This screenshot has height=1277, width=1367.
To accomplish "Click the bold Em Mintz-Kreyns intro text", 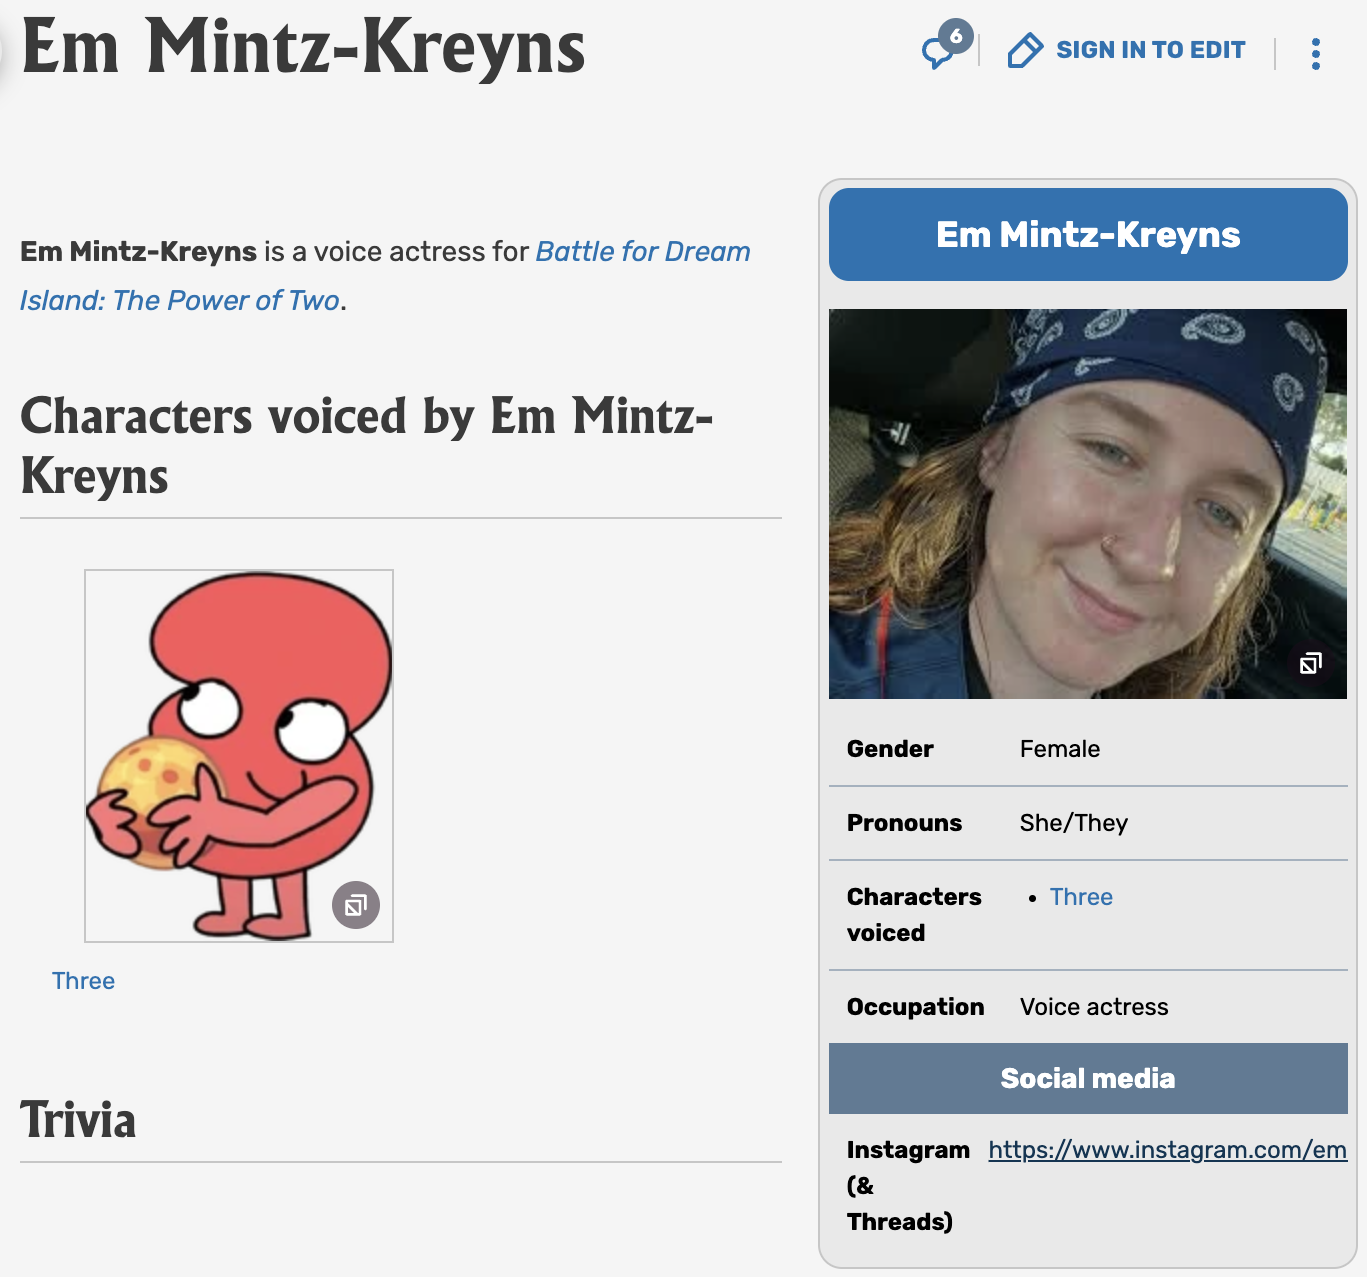I will [x=139, y=251].
